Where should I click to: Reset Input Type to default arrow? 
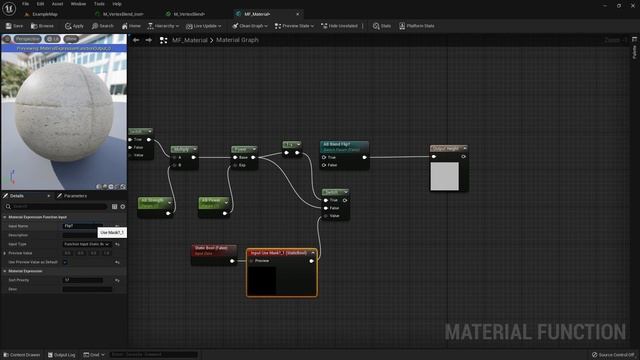118,244
